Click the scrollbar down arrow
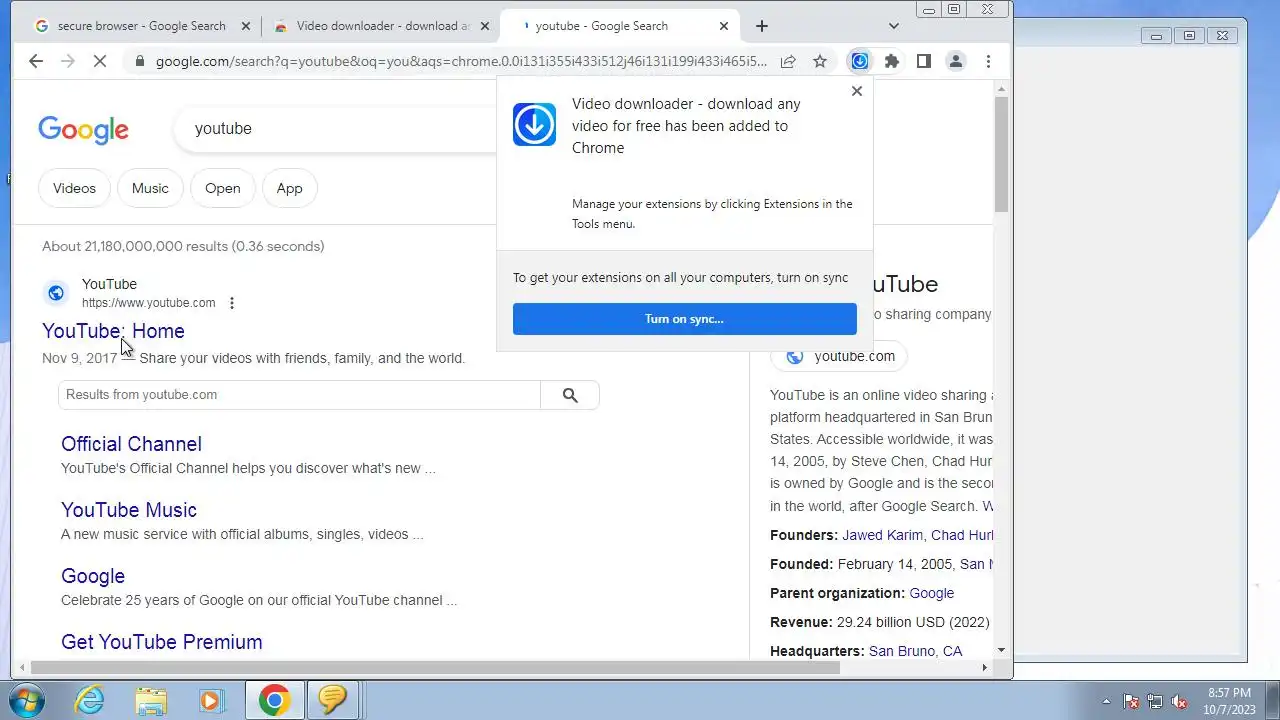The image size is (1280, 720). (x=1001, y=650)
